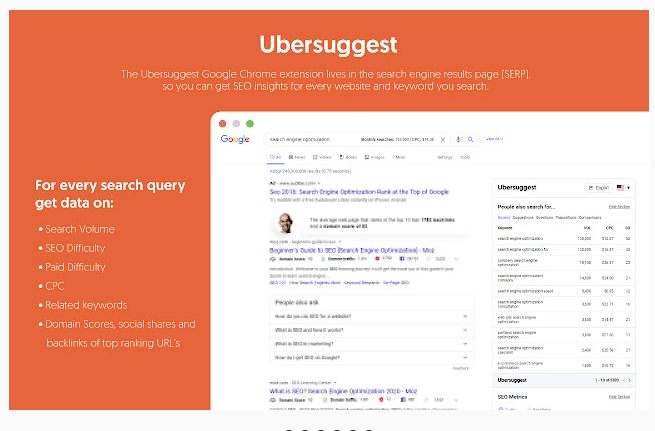This screenshot has width=655, height=431.
Task: Select the All results tab
Action: pyautogui.click(x=275, y=157)
